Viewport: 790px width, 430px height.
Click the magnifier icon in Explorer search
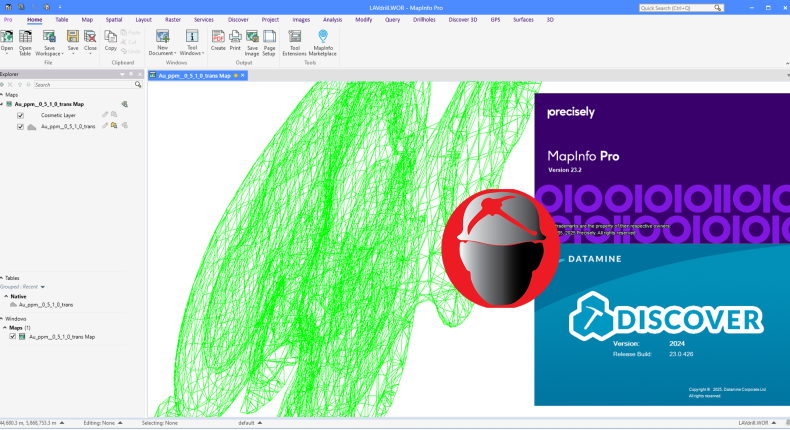click(138, 85)
